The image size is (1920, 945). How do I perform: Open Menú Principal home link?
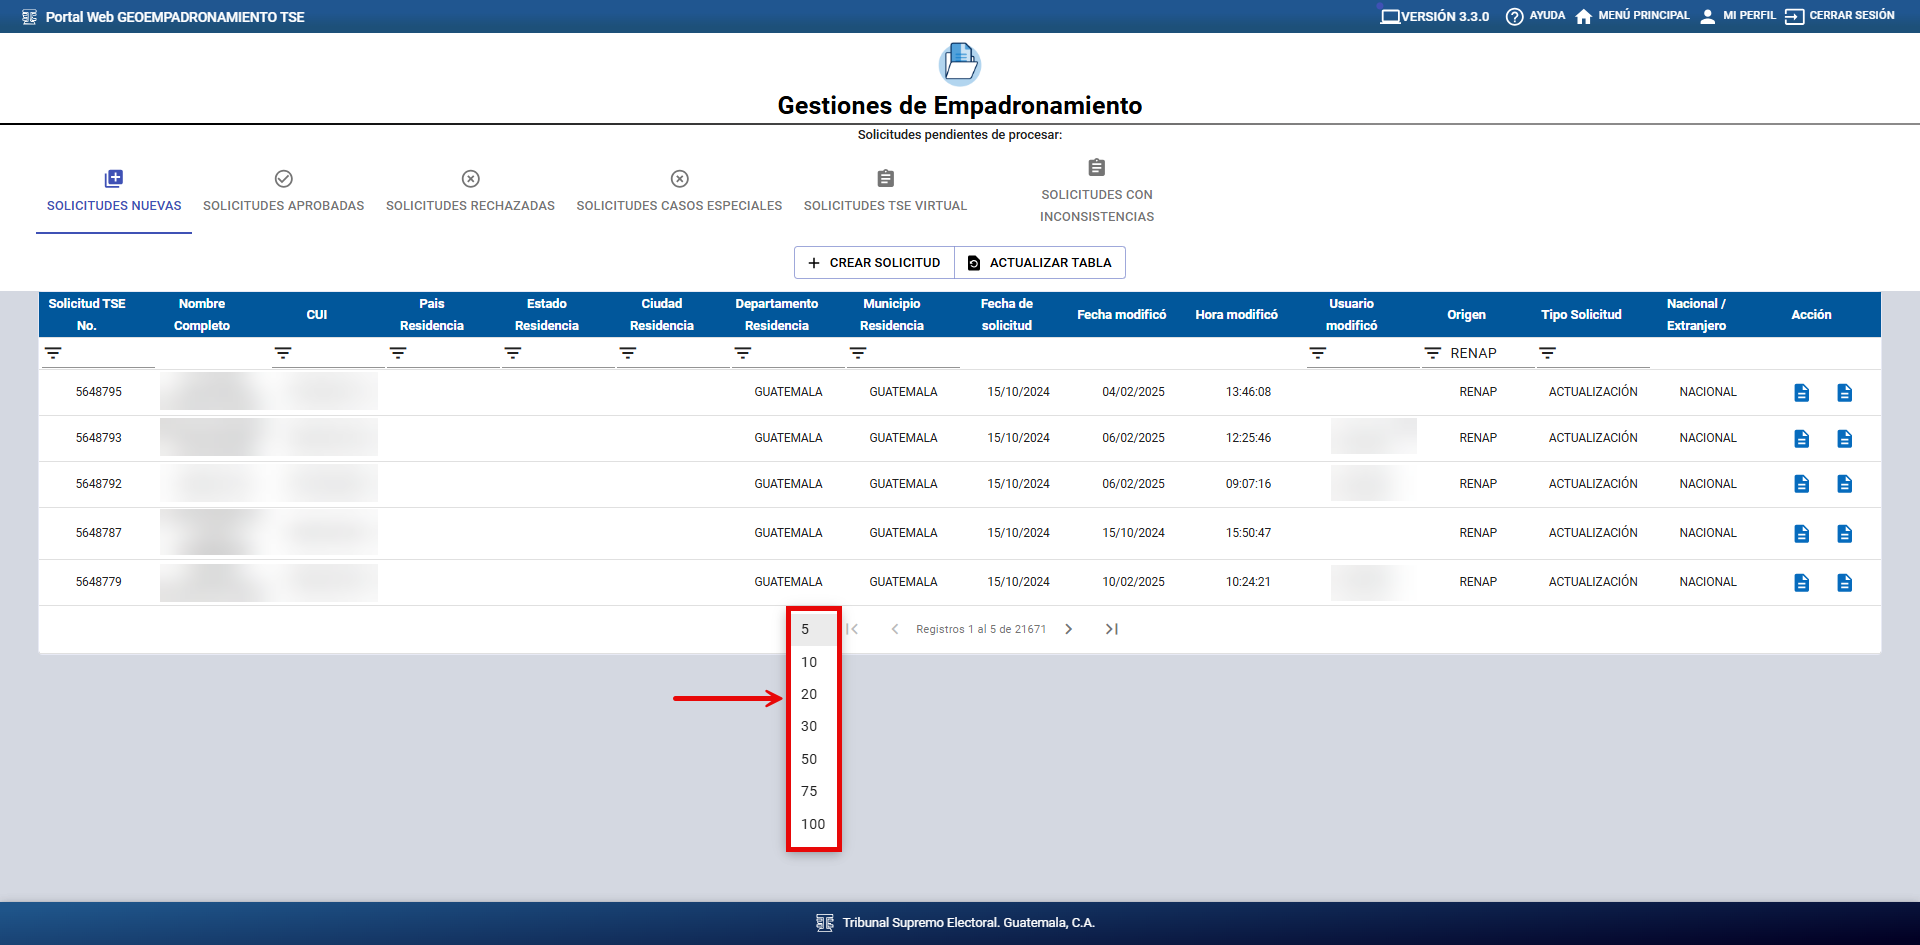1631,16
